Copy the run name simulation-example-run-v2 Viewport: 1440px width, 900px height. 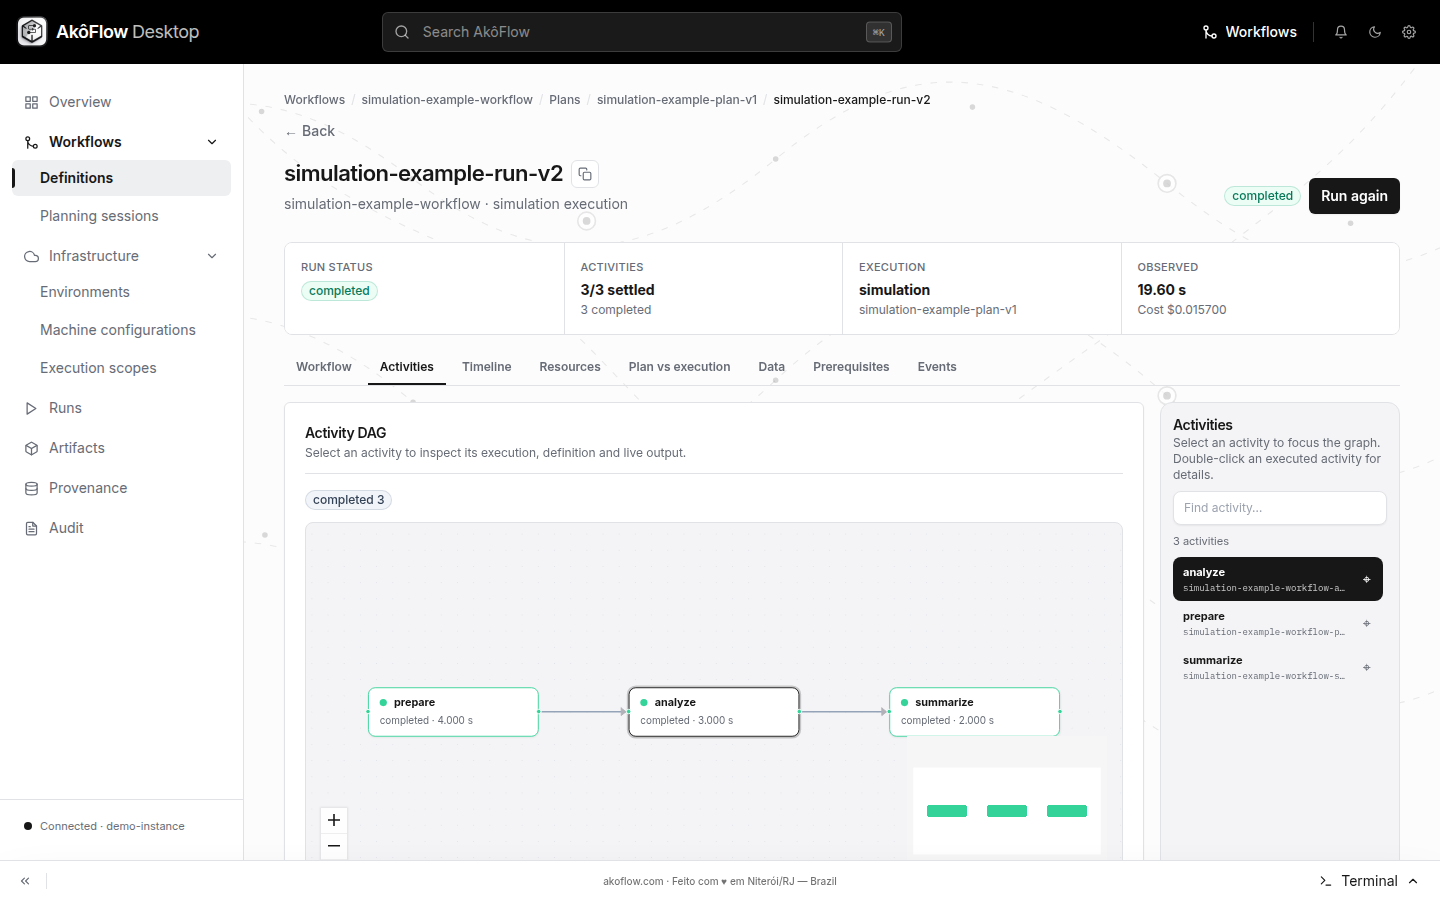coord(585,174)
